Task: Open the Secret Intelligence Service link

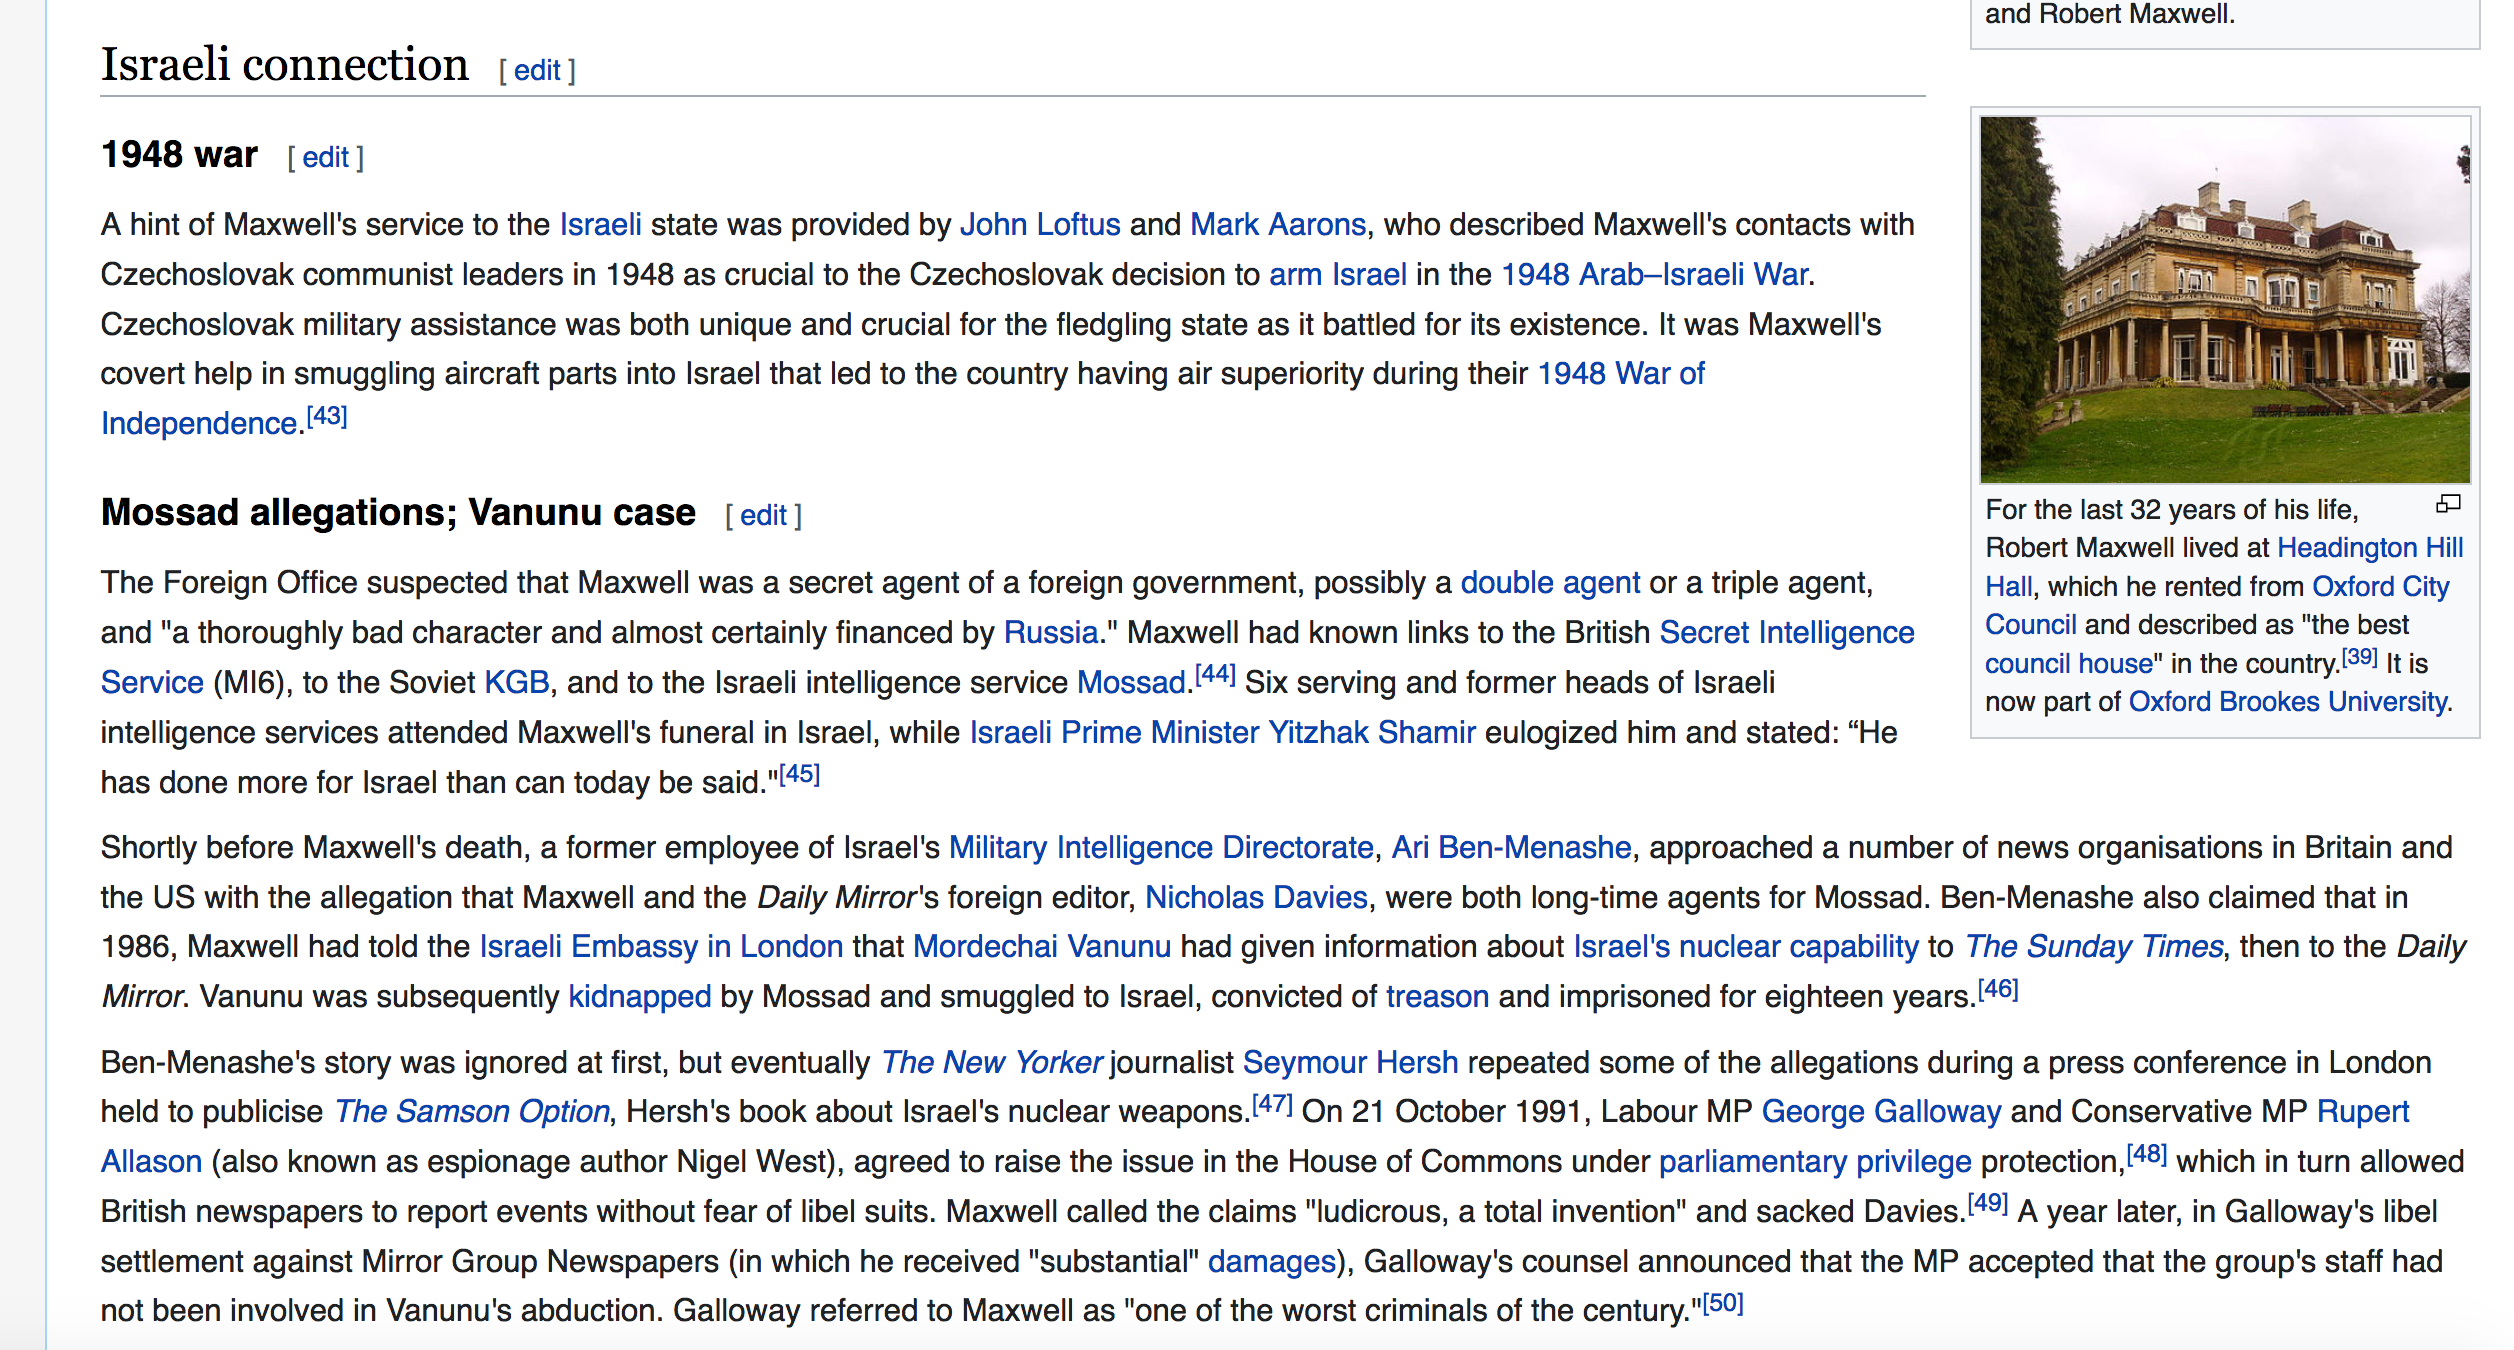Action: point(1787,633)
